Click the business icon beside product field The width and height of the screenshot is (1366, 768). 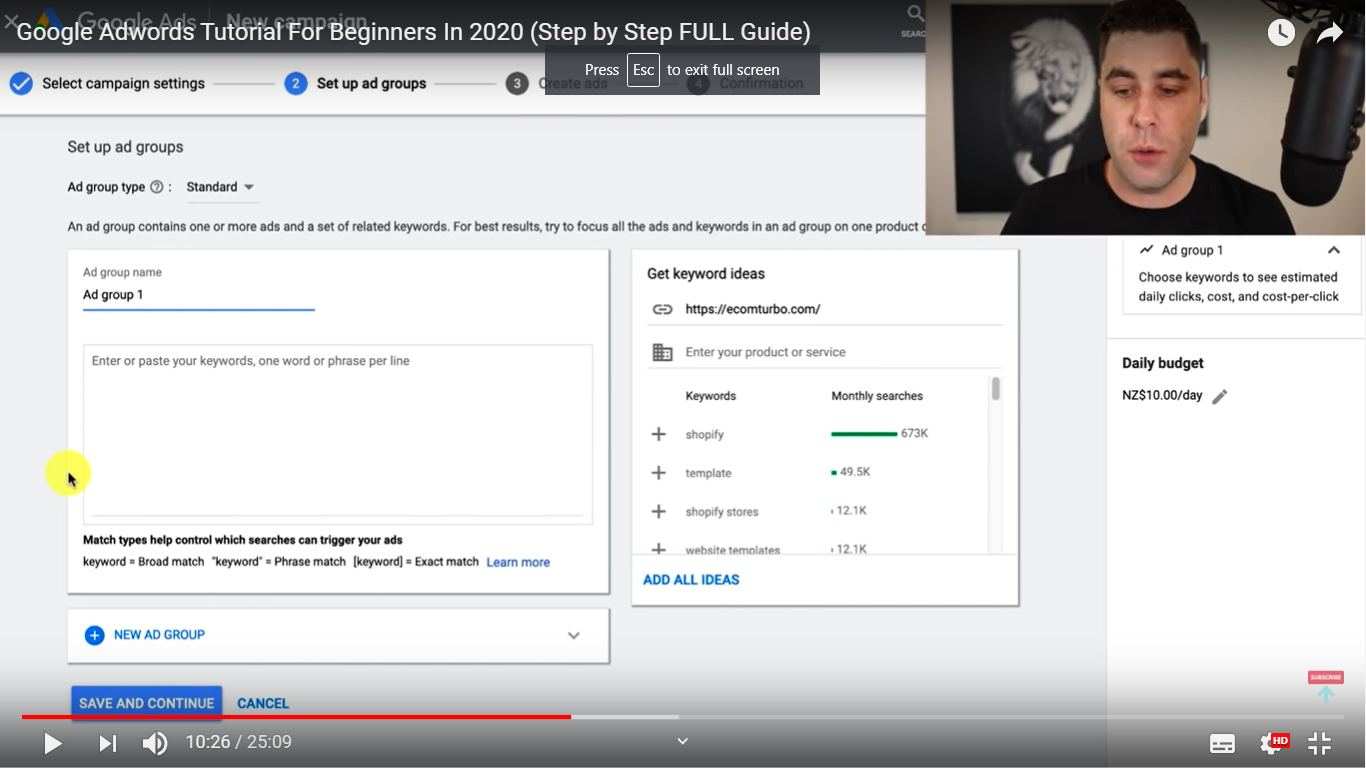tap(662, 352)
